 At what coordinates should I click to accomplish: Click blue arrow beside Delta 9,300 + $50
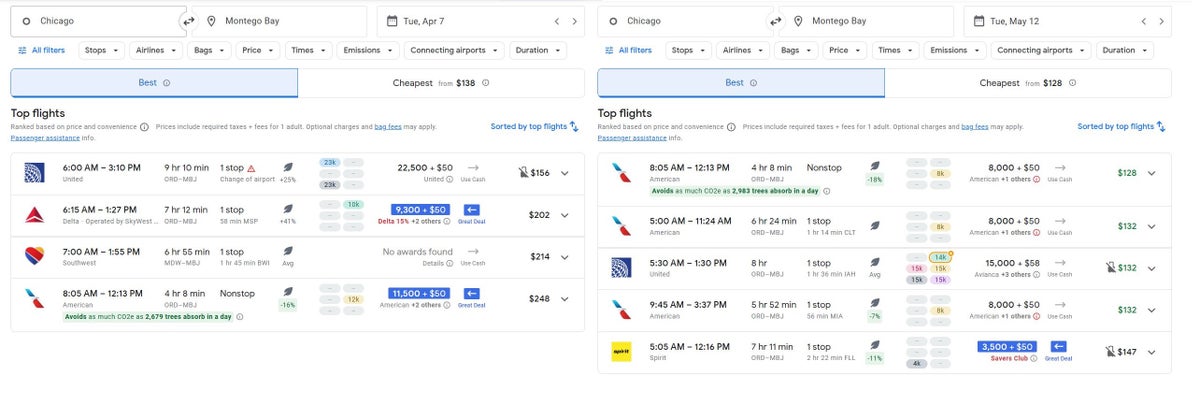pyautogui.click(x=473, y=209)
